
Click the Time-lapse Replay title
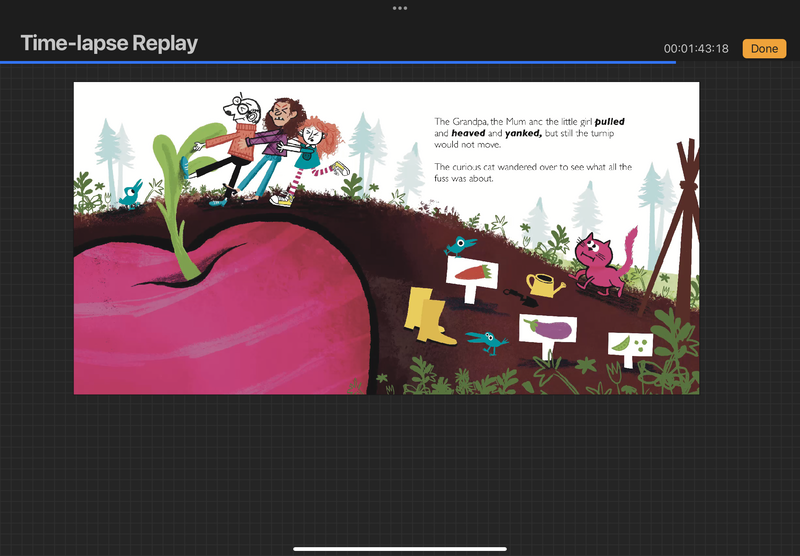109,44
